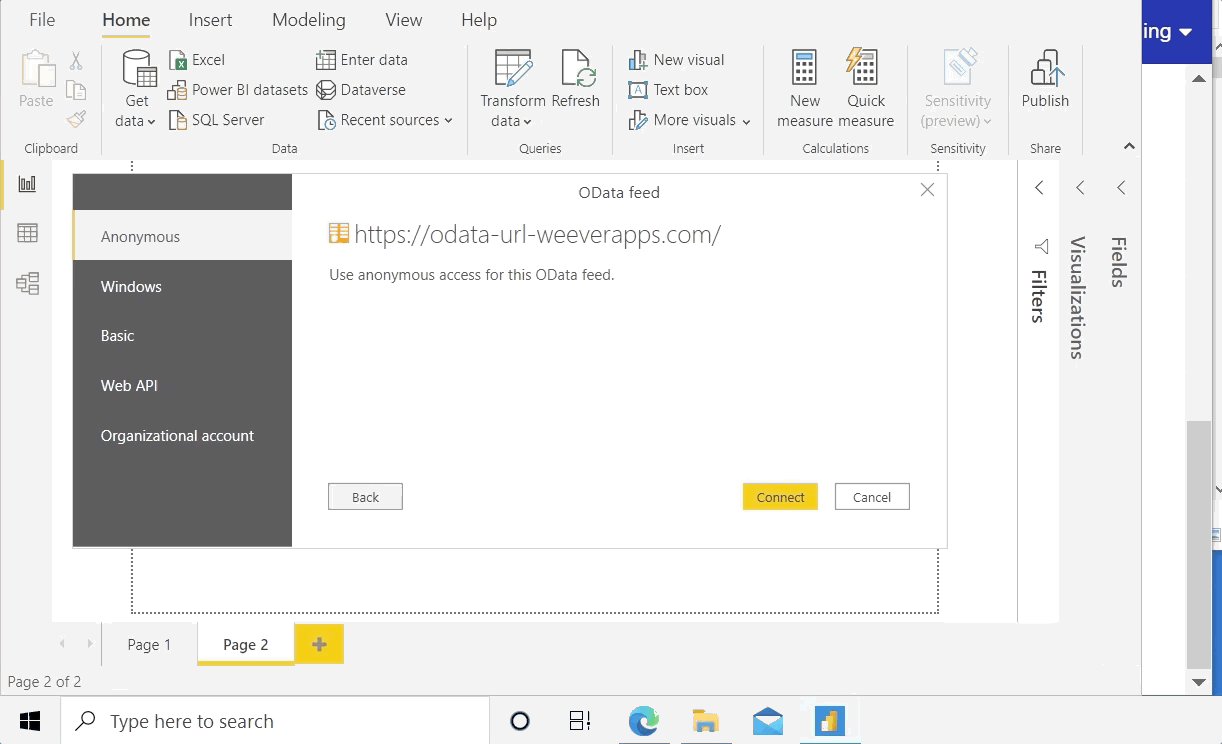The width and height of the screenshot is (1222, 744).
Task: Expand More visuals dropdown
Action: pos(746,121)
